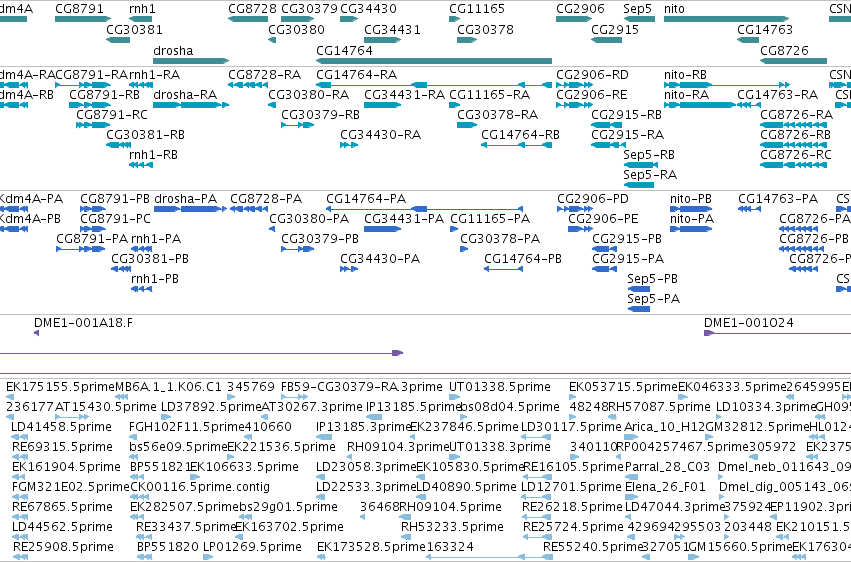Click the CG8728 gene label

[x=252, y=9]
